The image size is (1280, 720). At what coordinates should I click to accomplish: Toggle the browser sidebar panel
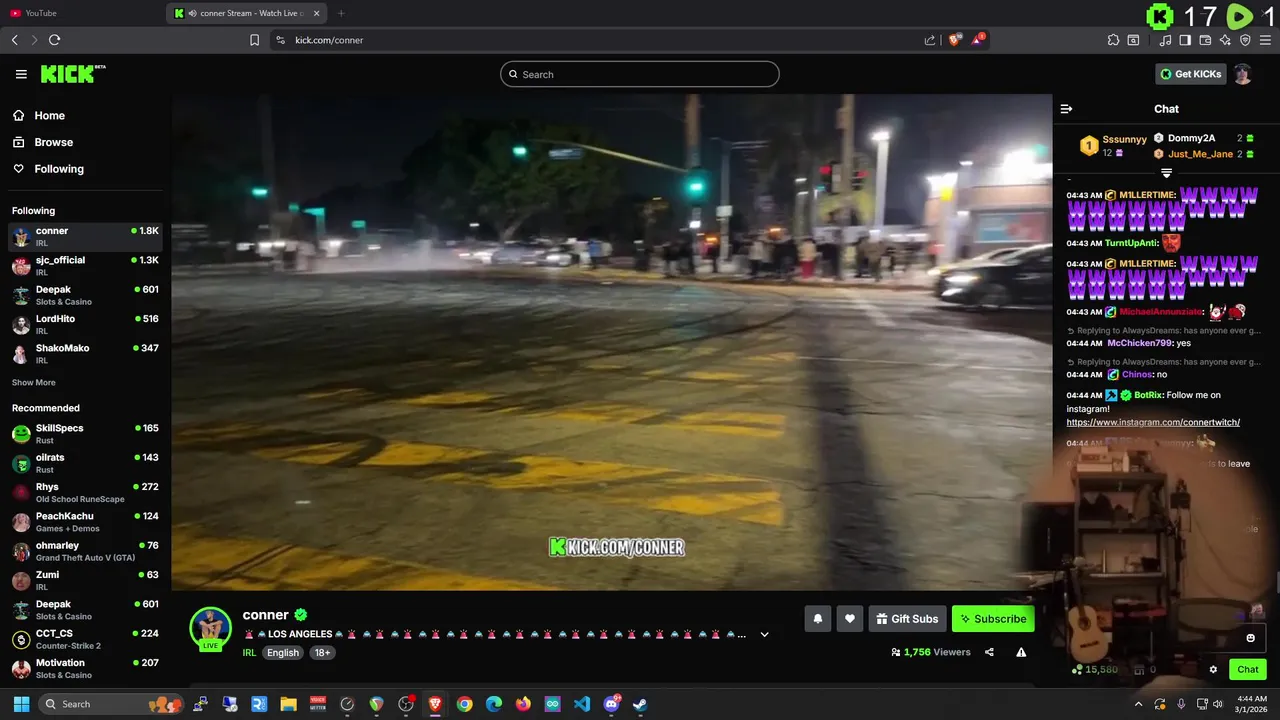[x=1185, y=40]
